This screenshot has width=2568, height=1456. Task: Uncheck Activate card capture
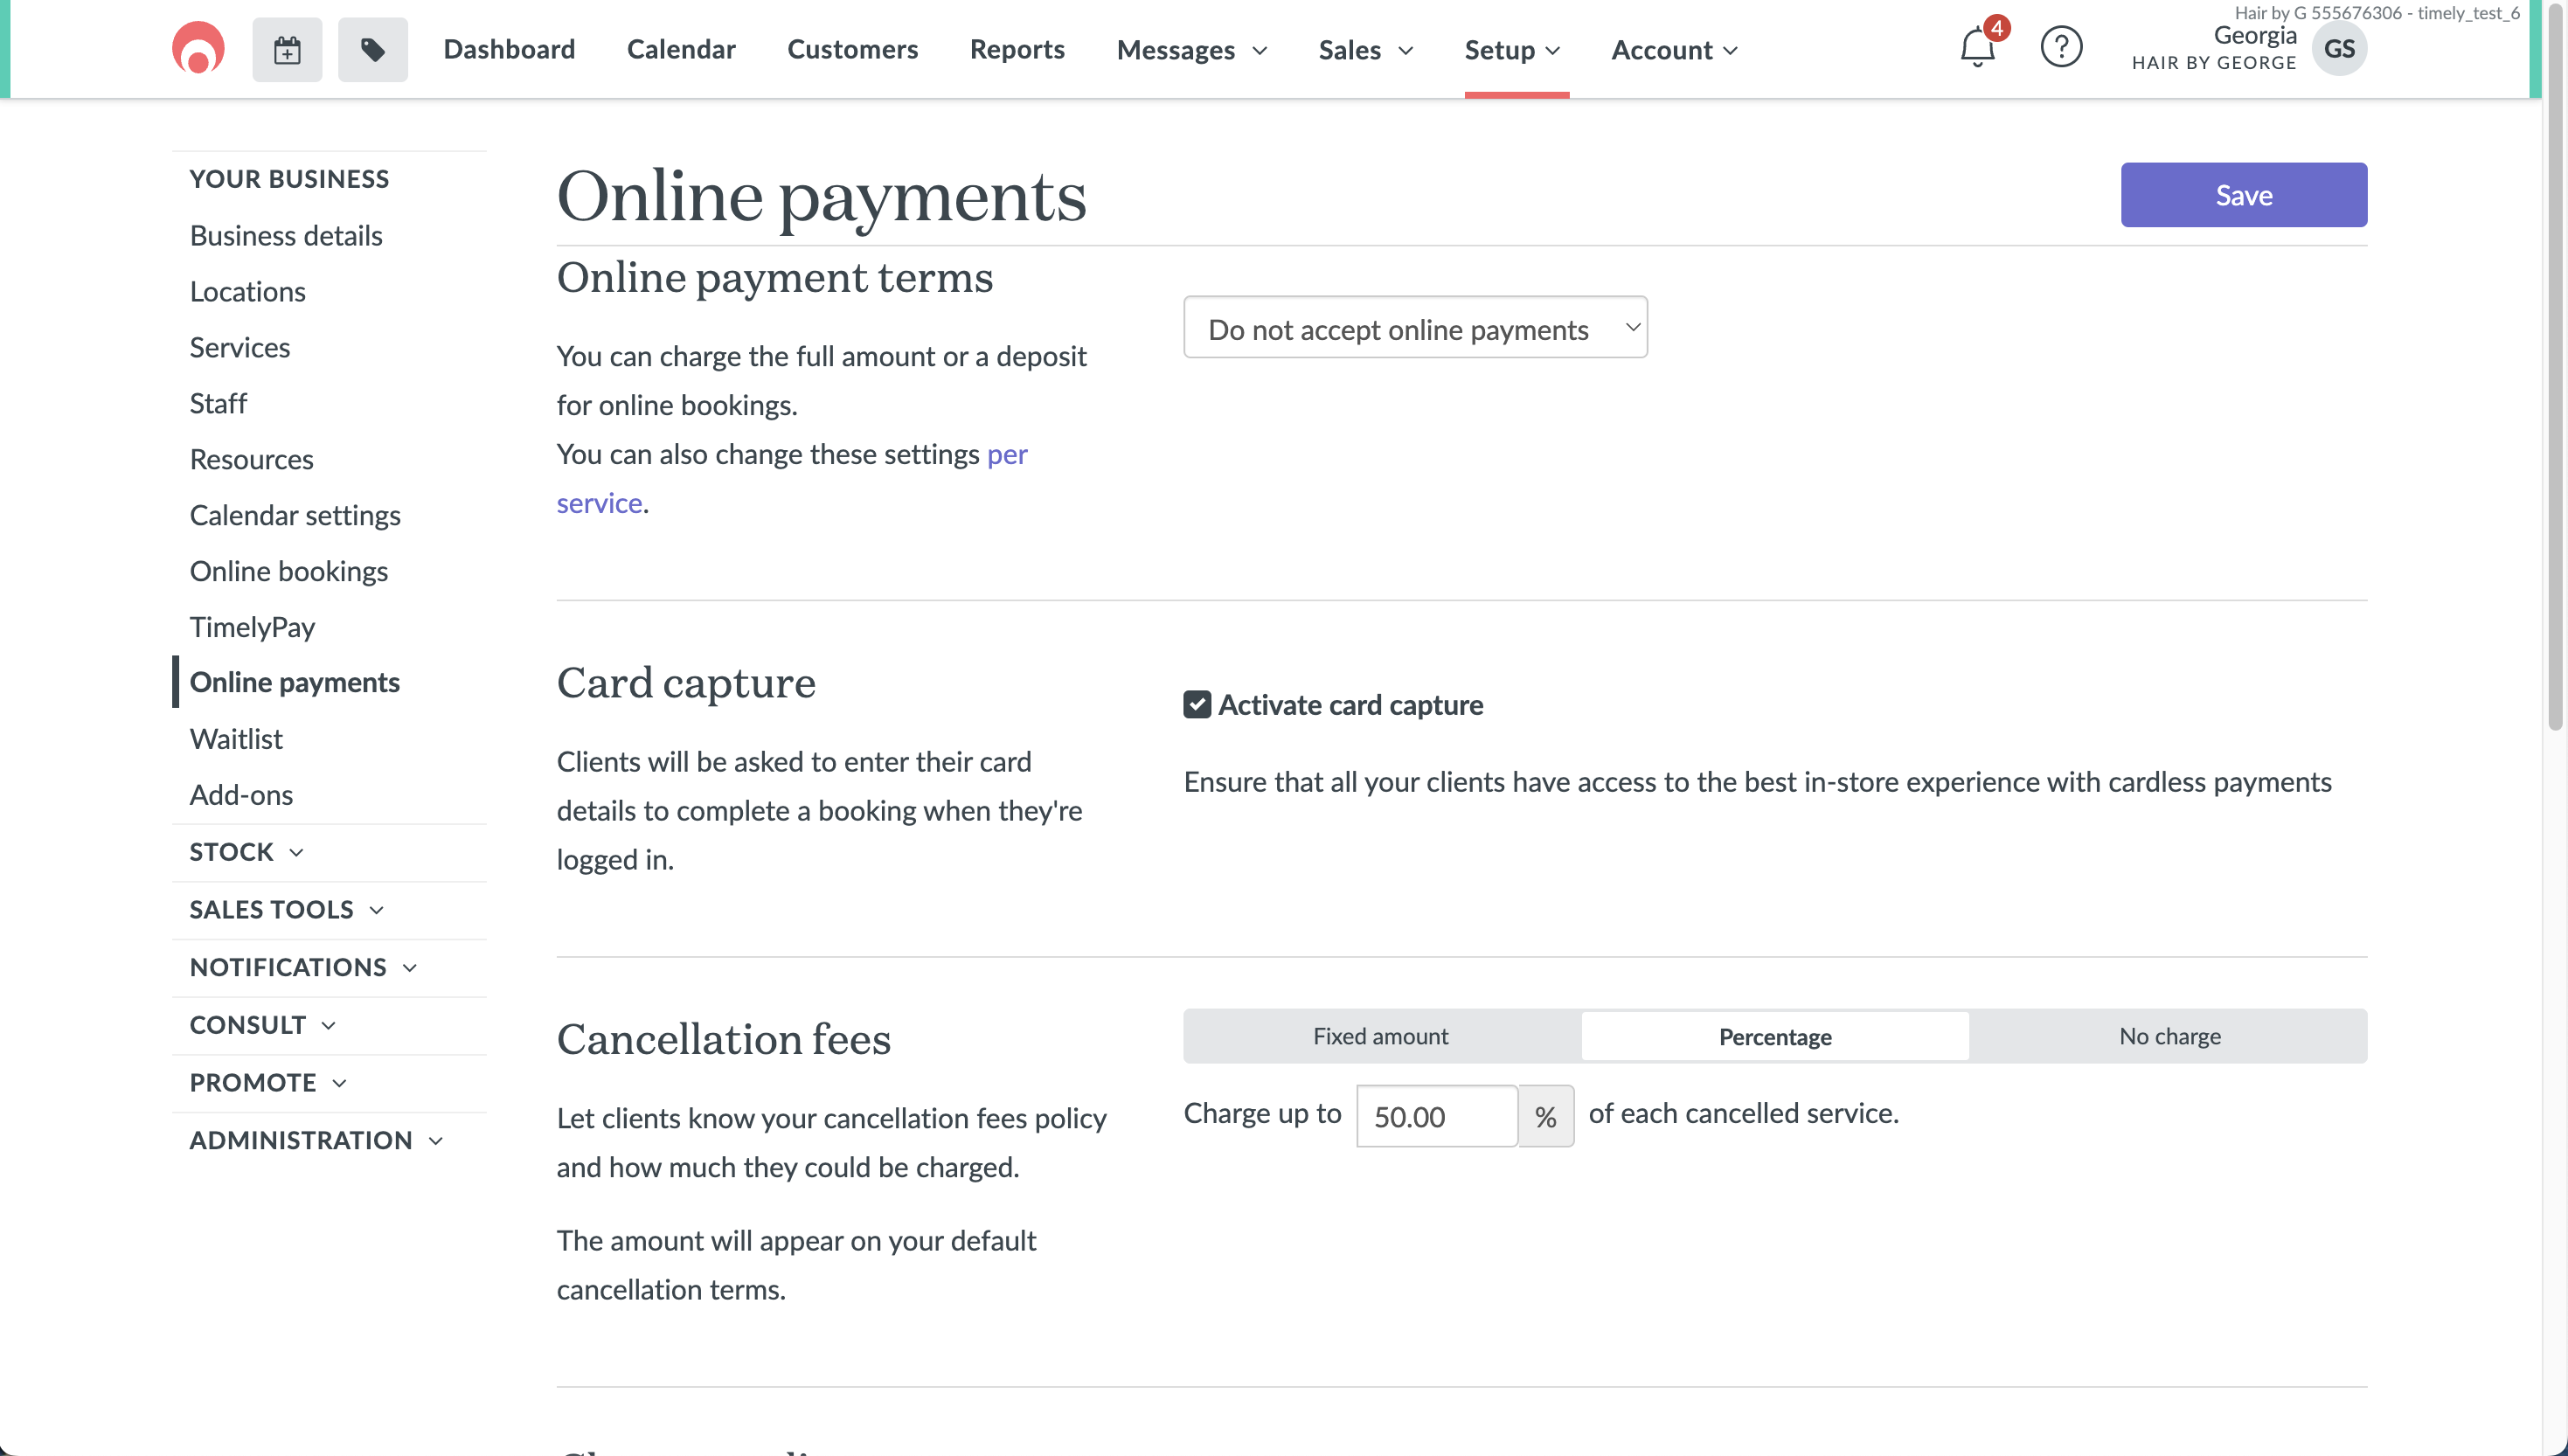[1197, 705]
